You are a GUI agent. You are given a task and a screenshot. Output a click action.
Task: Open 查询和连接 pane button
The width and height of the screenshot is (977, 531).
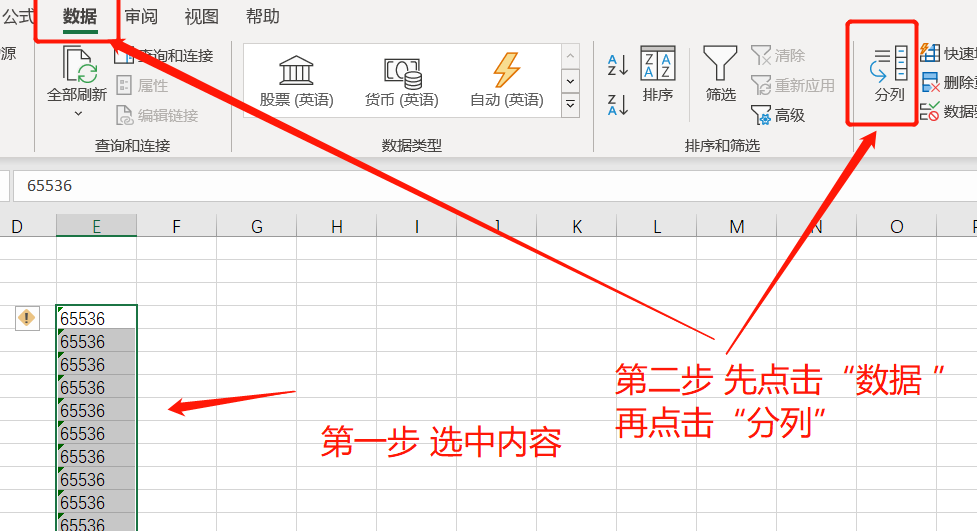point(164,55)
